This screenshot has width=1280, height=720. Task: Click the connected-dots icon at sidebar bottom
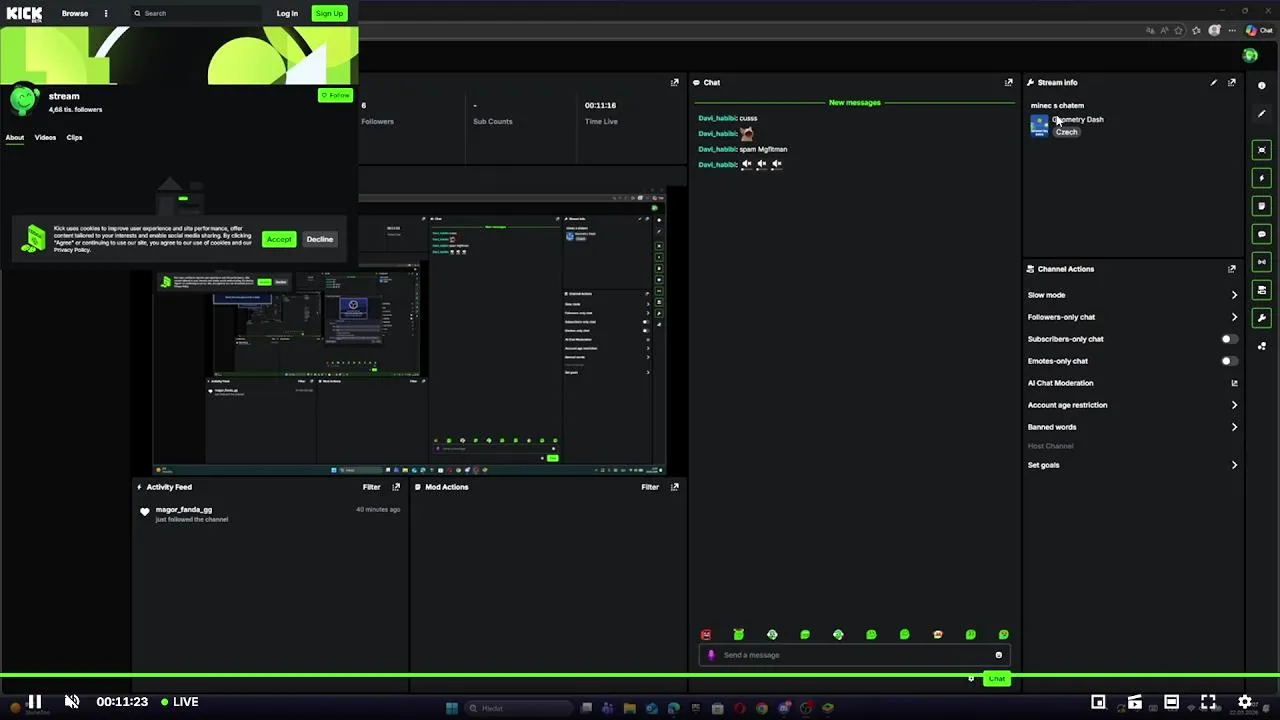pos(1262,346)
